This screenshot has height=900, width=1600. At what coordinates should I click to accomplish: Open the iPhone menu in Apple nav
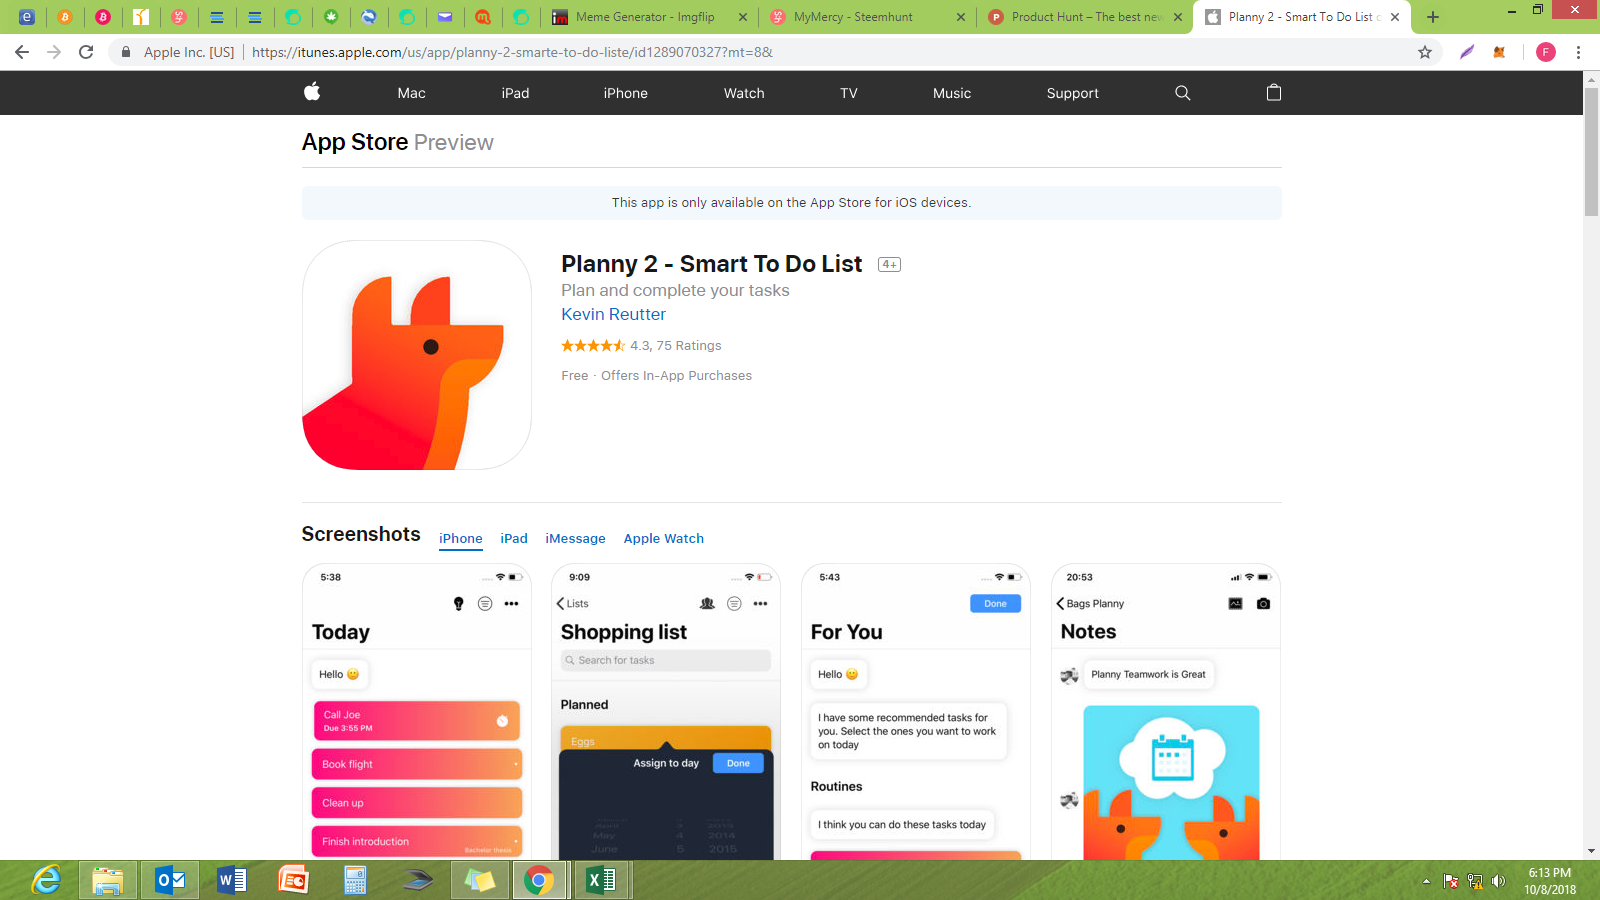(x=625, y=93)
